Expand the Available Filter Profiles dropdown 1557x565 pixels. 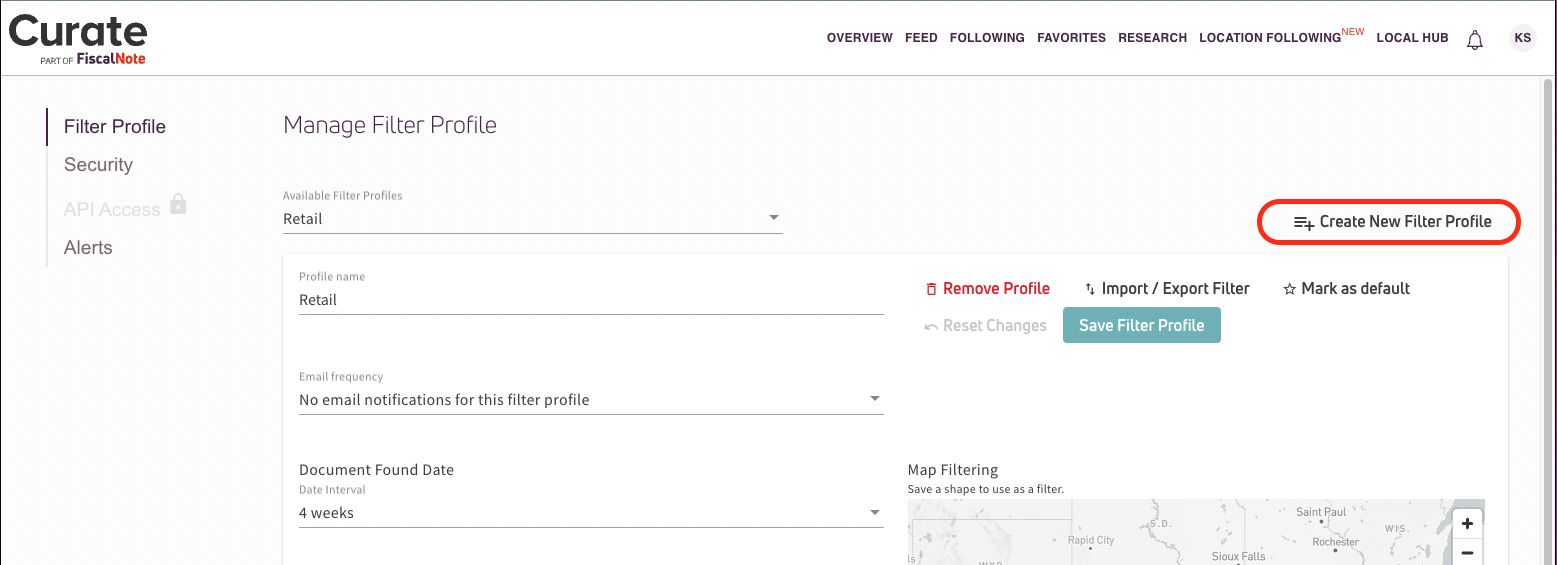532,218
